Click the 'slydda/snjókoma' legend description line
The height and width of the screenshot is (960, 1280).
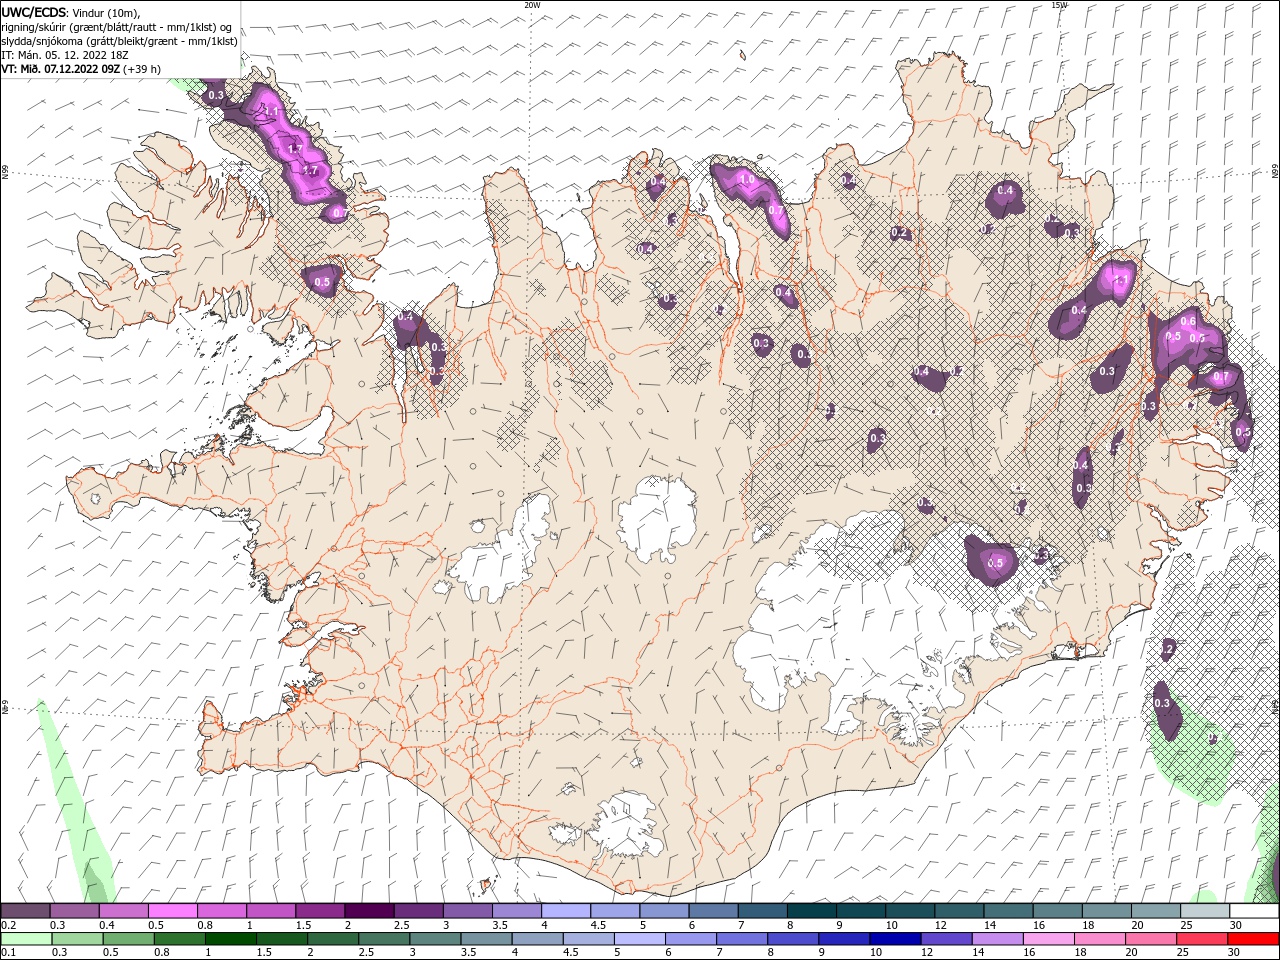pyautogui.click(x=119, y=41)
